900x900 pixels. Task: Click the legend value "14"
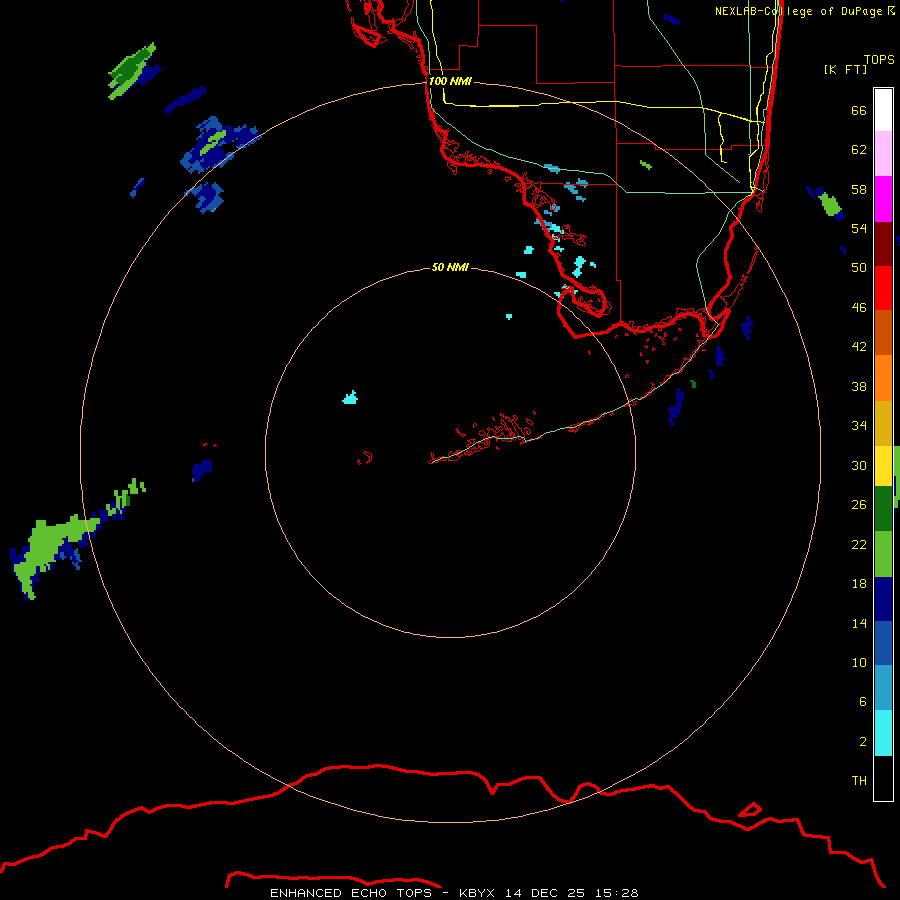tap(859, 623)
